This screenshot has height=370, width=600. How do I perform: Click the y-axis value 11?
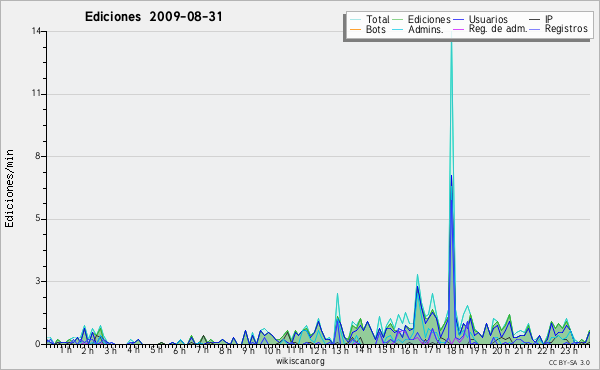(36, 94)
